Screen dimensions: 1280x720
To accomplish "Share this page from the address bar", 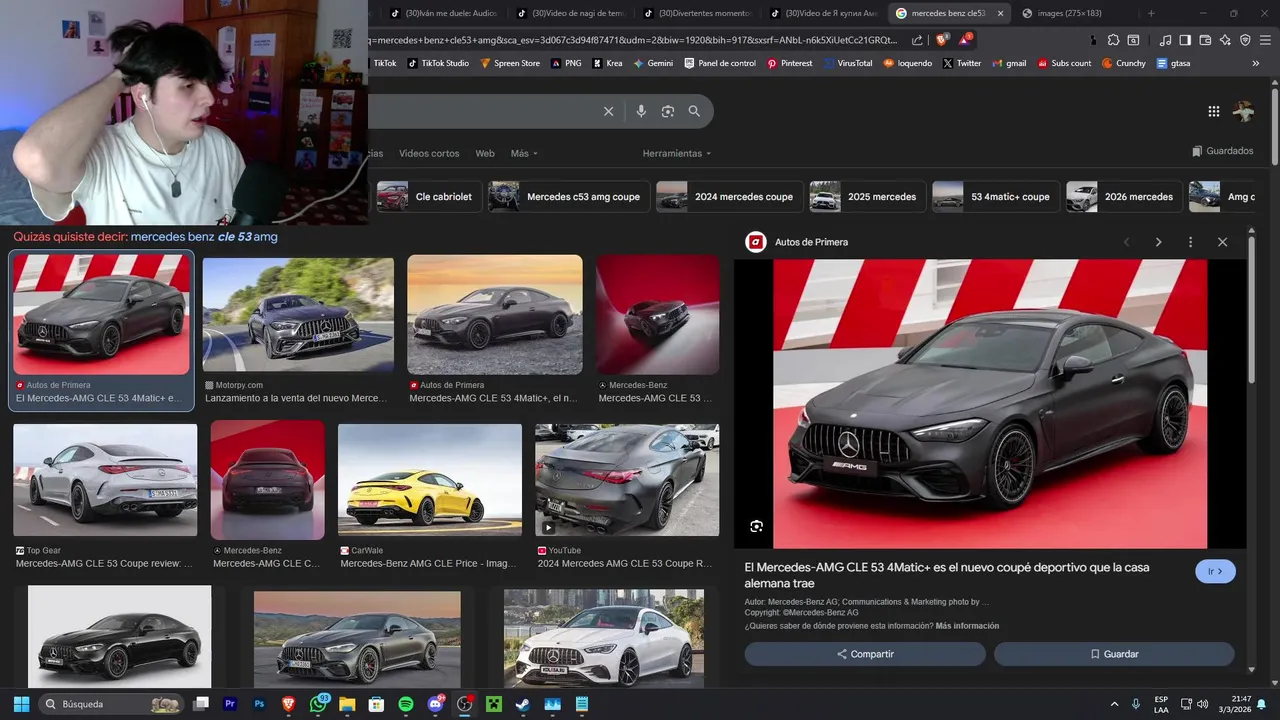I will click(917, 40).
